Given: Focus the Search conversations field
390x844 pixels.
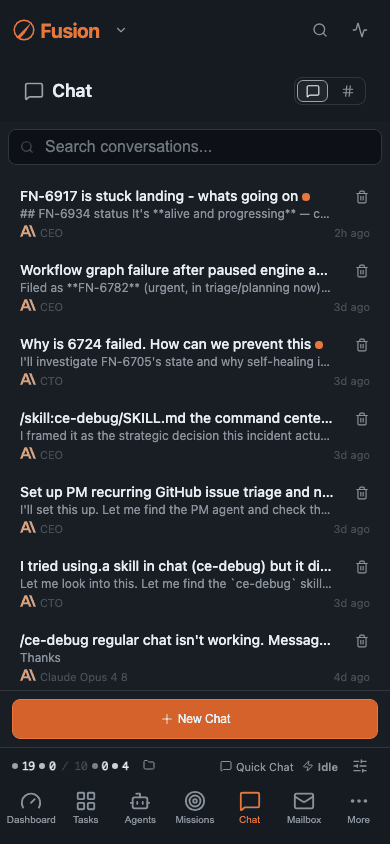Looking at the screenshot, I should click(195, 146).
